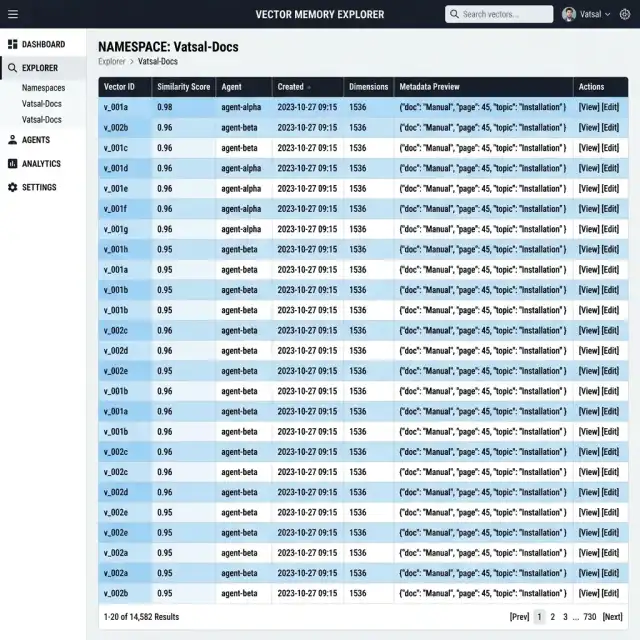
Task: Click the Agents person icon
Action: coord(13,140)
